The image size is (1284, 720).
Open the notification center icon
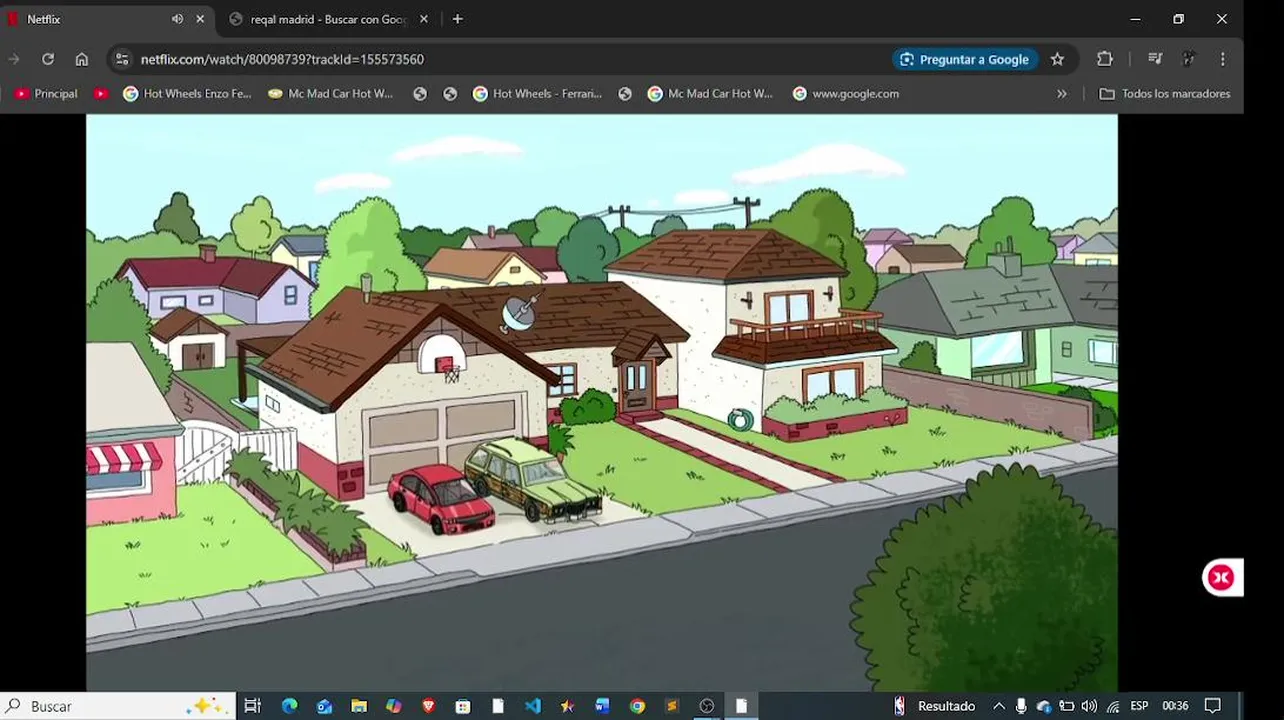click(1213, 706)
